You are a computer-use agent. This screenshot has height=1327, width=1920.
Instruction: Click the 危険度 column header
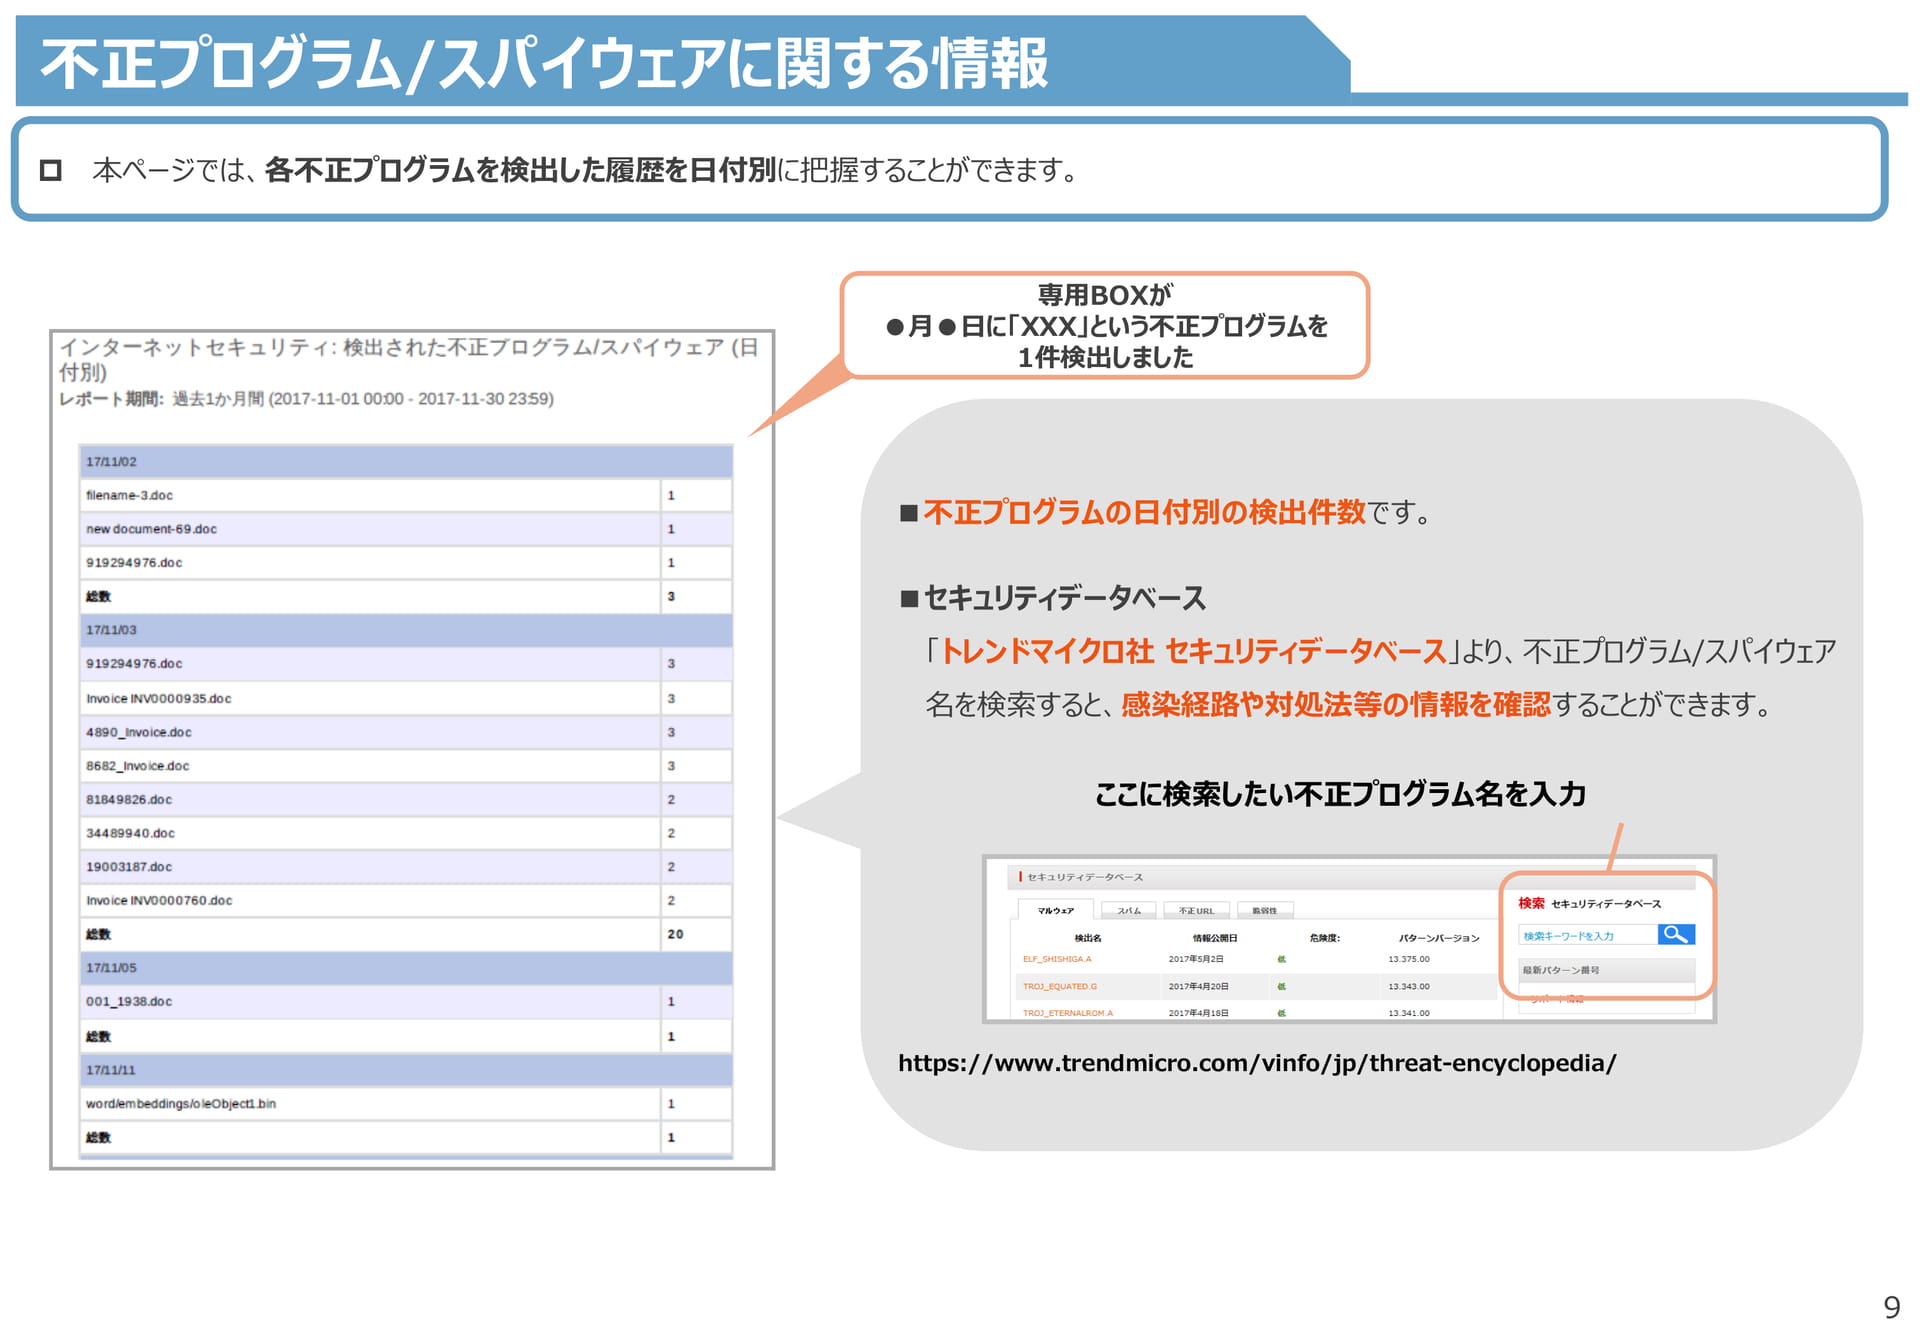1325,938
